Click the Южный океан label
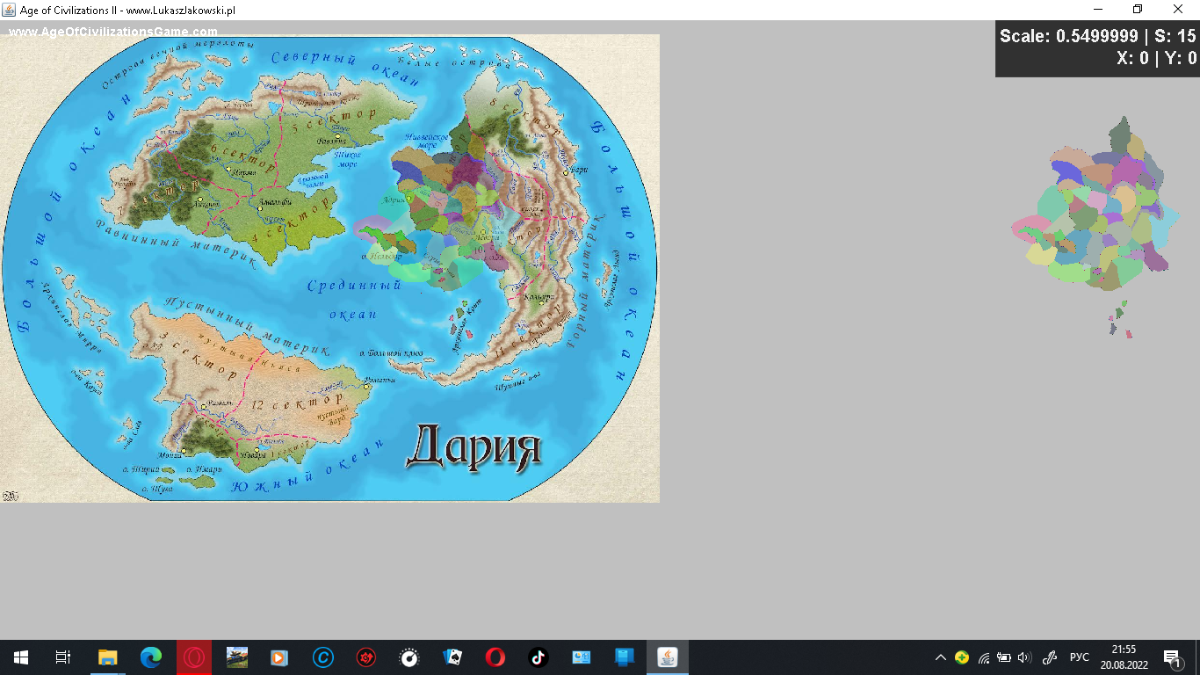The height and width of the screenshot is (675, 1200). click(308, 468)
